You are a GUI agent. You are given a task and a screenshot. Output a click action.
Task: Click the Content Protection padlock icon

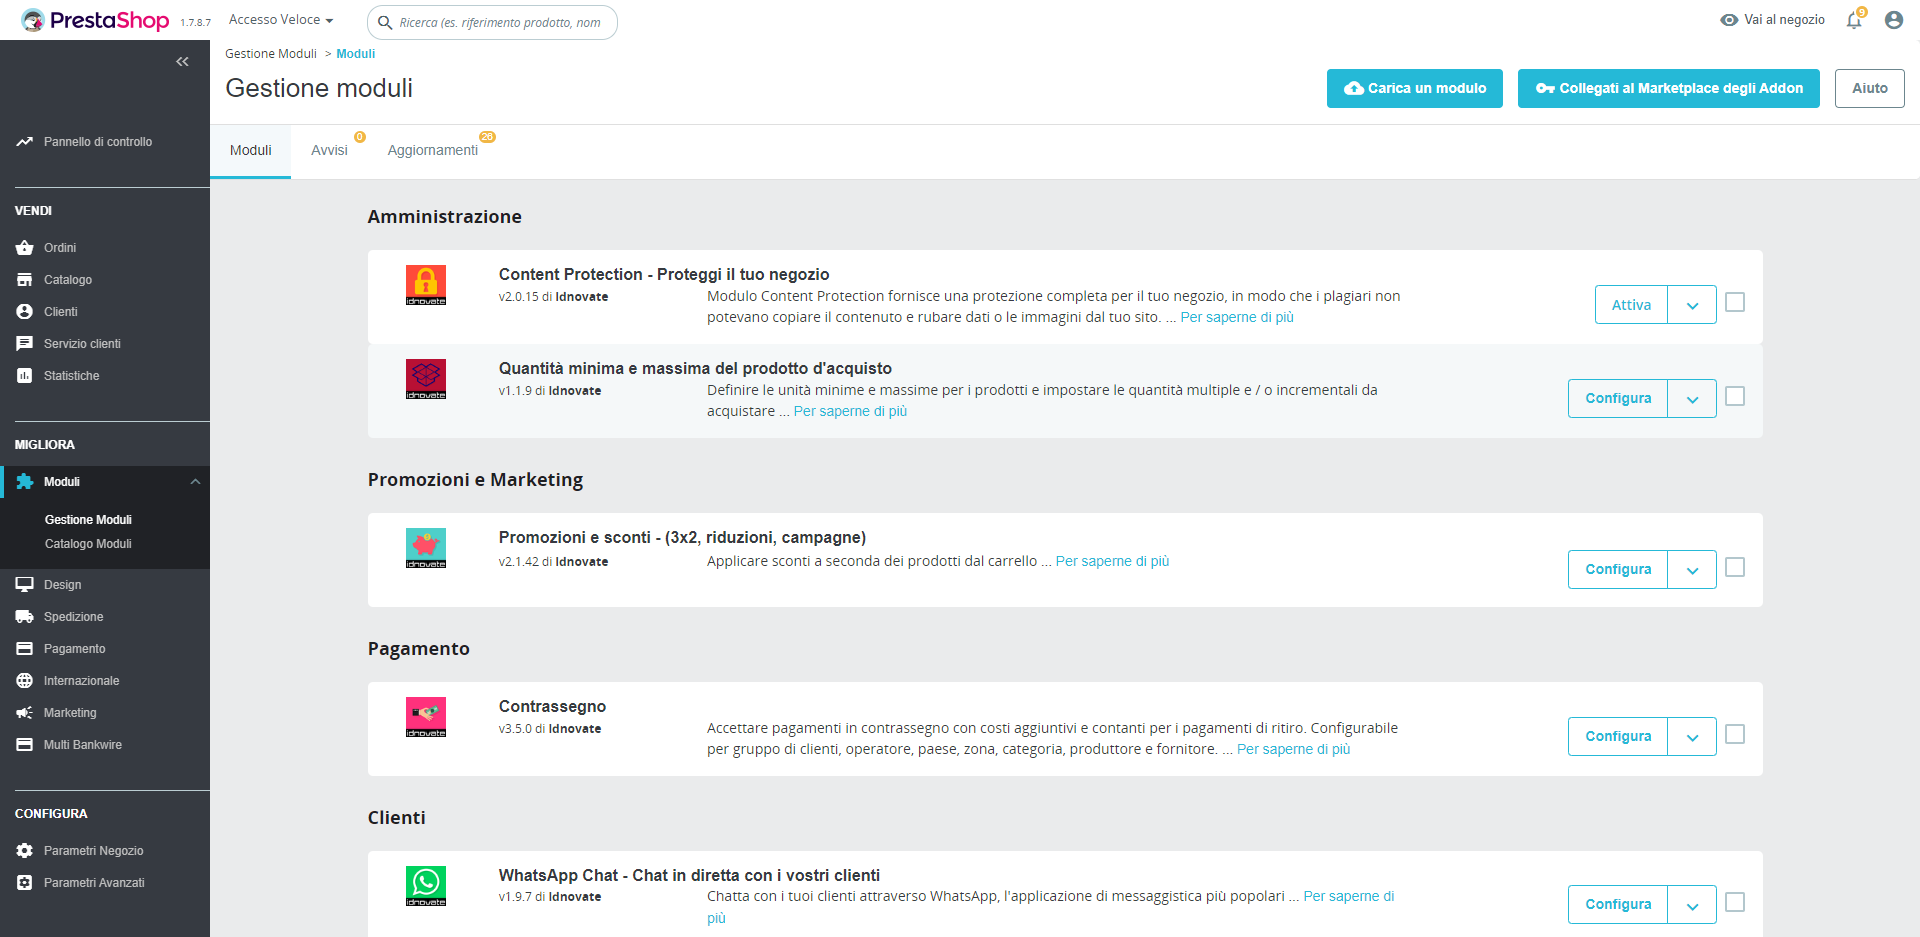click(426, 285)
